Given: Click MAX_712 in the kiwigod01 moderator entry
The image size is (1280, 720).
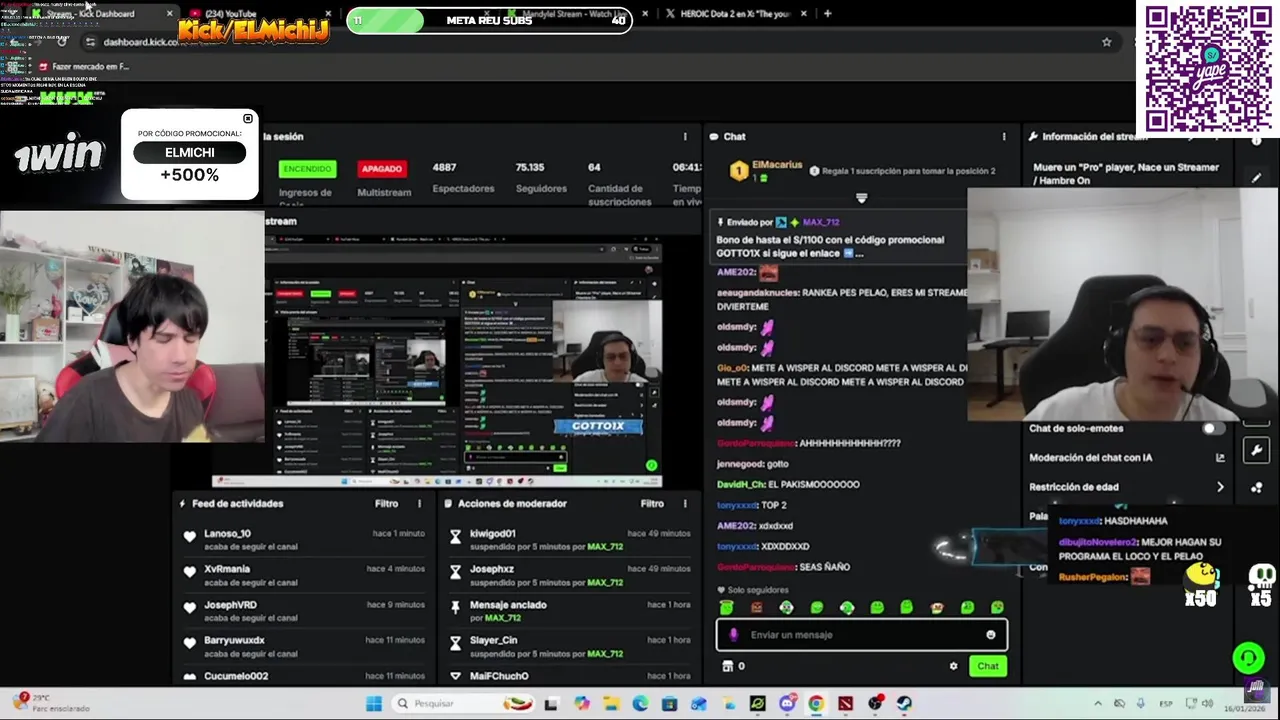Looking at the screenshot, I should coord(605,547).
